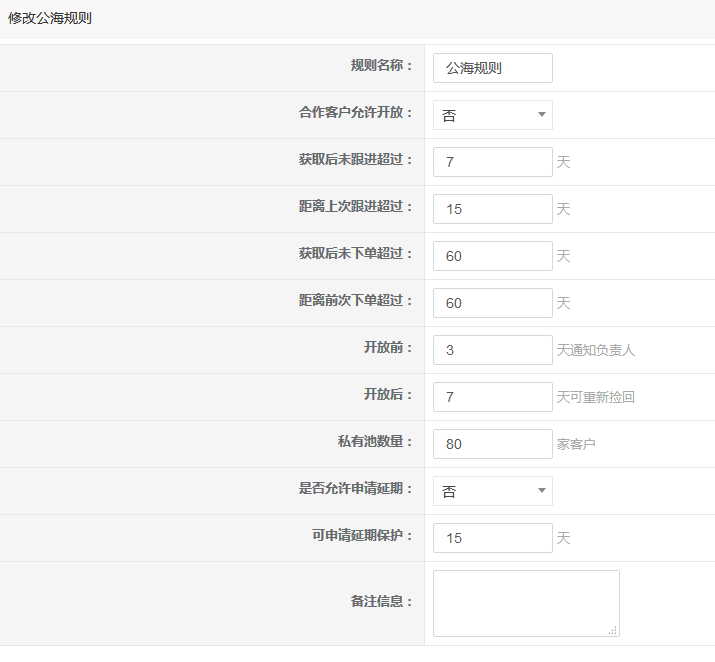
Task: Grab the 备注信息 textarea resize handle
Action: [613, 630]
